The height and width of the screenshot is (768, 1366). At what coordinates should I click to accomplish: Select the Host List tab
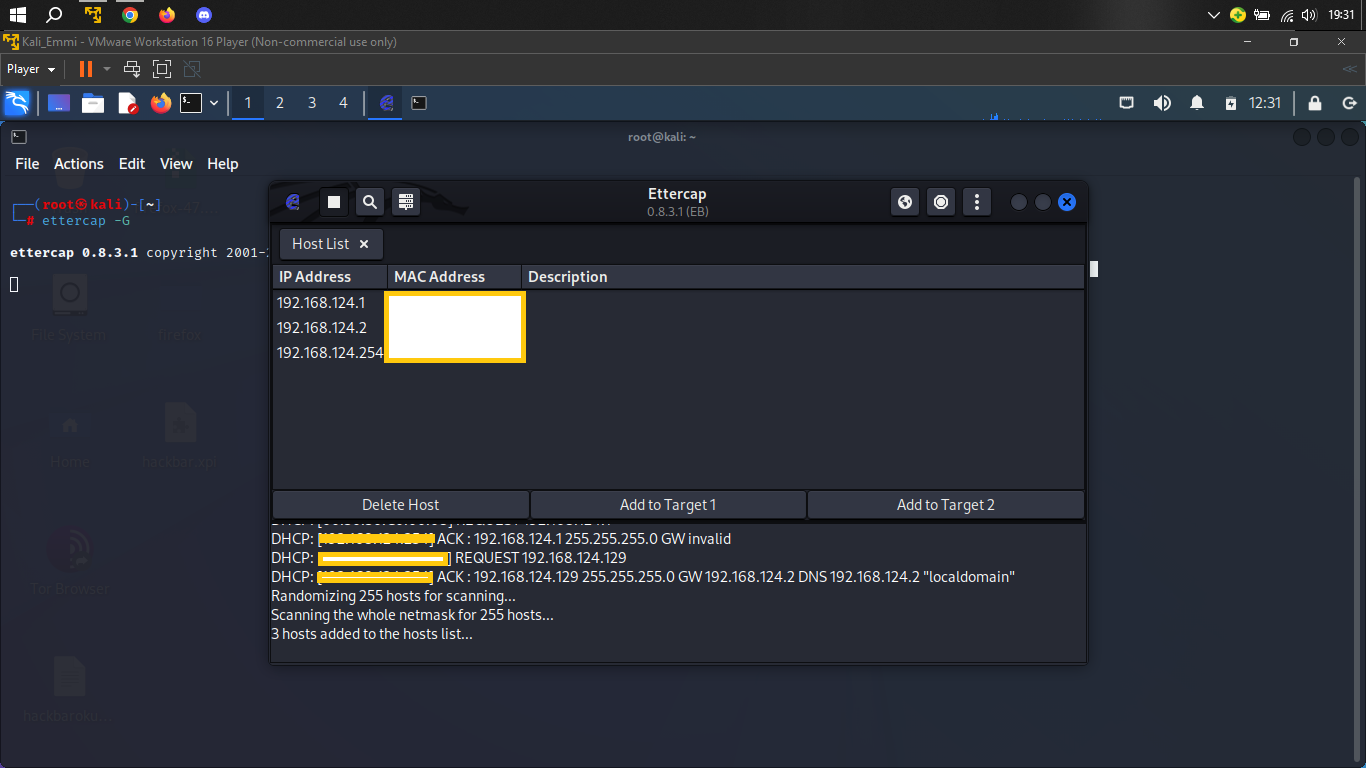coord(321,244)
